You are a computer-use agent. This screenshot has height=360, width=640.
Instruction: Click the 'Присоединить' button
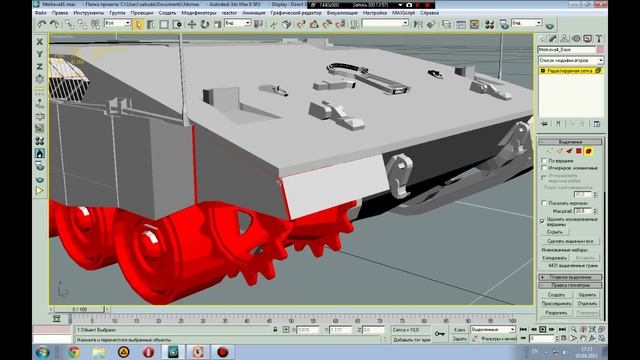[556, 304]
